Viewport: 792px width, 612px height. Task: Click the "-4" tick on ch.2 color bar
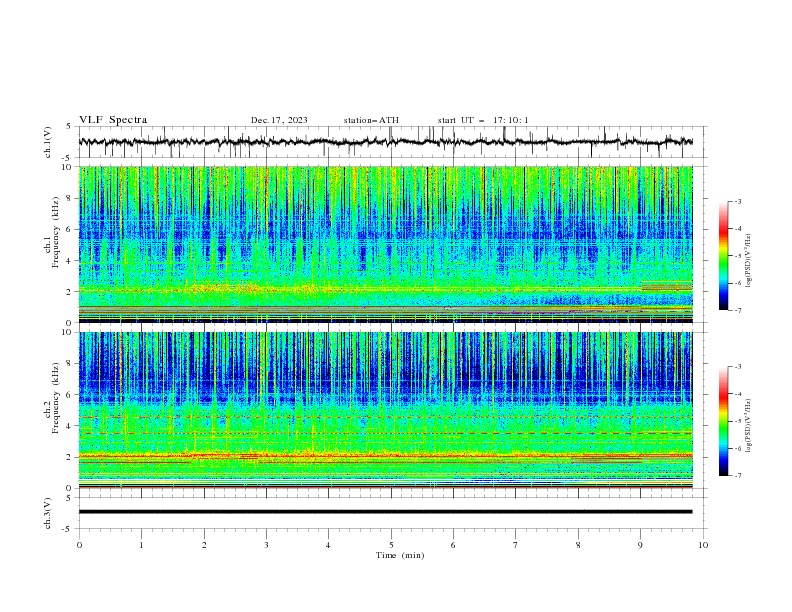738,394
